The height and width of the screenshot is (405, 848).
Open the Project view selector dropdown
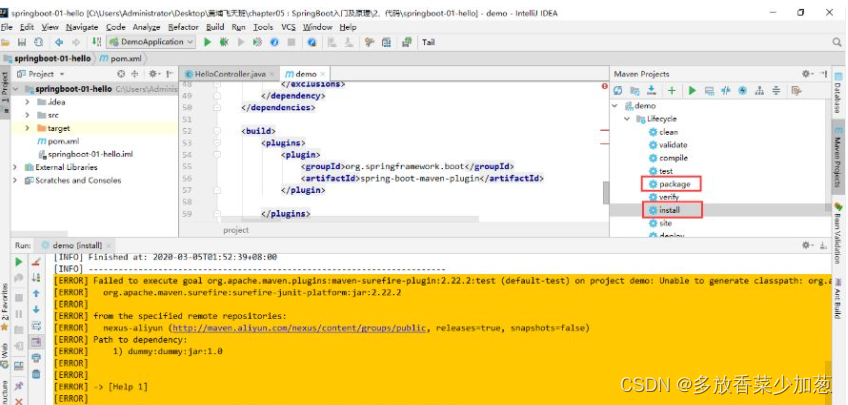(41, 74)
